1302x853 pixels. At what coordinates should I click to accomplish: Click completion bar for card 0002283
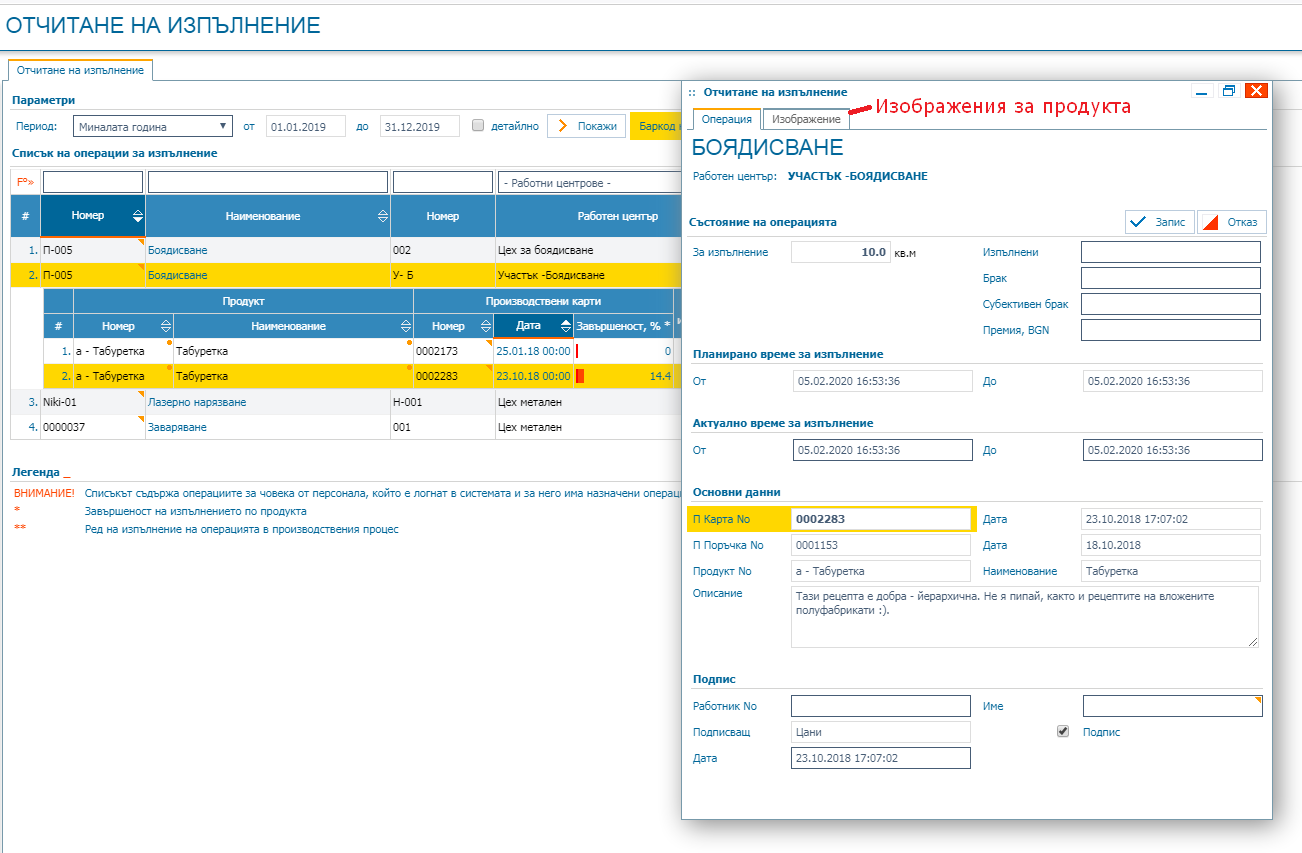point(579,376)
